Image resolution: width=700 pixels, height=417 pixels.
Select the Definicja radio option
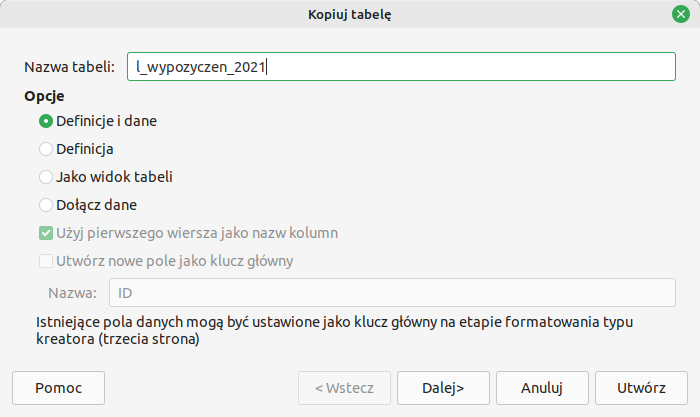point(76,149)
